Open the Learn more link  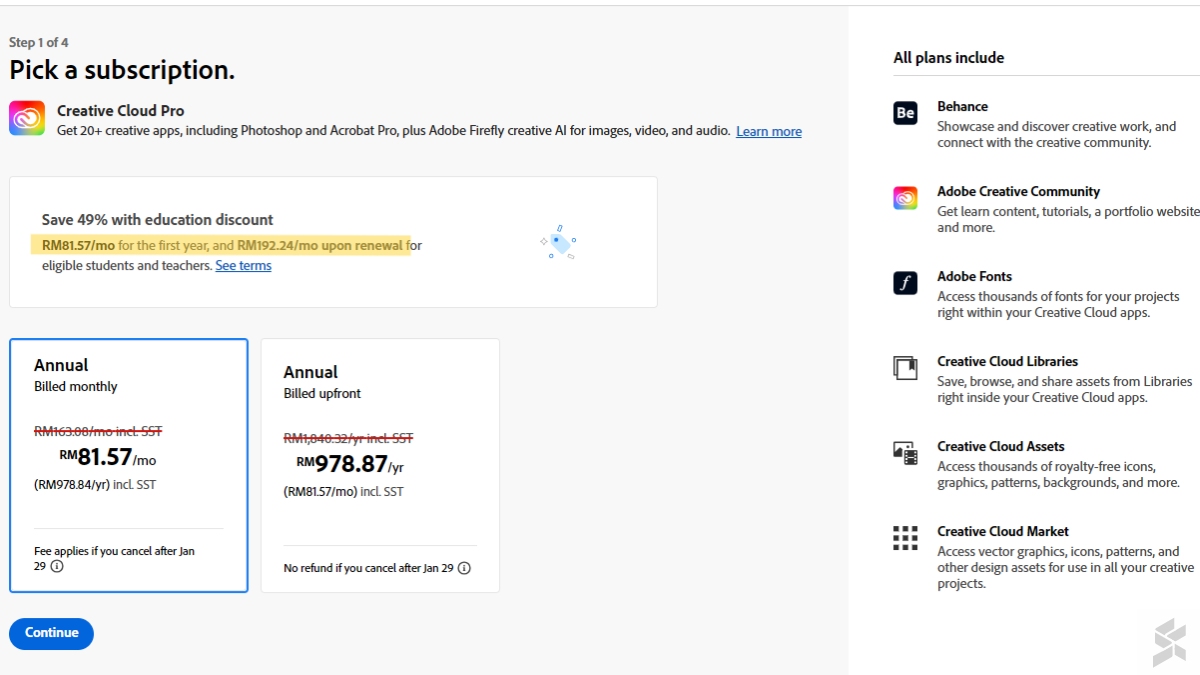768,131
